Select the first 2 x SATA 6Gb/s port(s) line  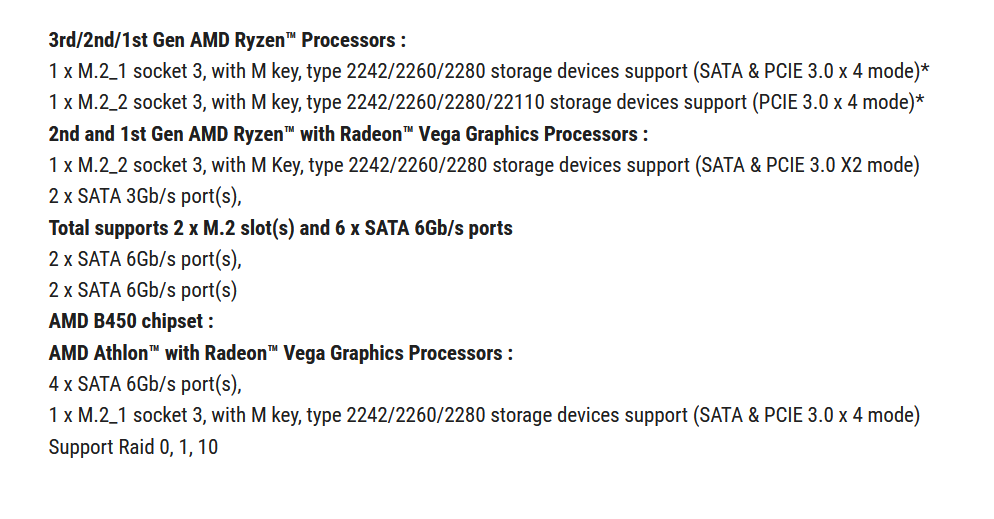coord(145,260)
